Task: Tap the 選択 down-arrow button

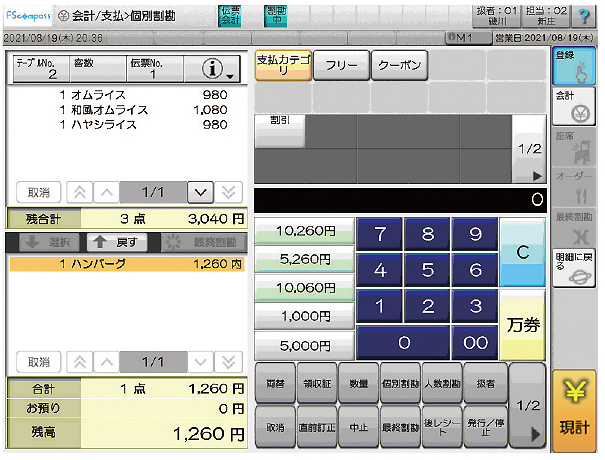Action: coord(49,242)
